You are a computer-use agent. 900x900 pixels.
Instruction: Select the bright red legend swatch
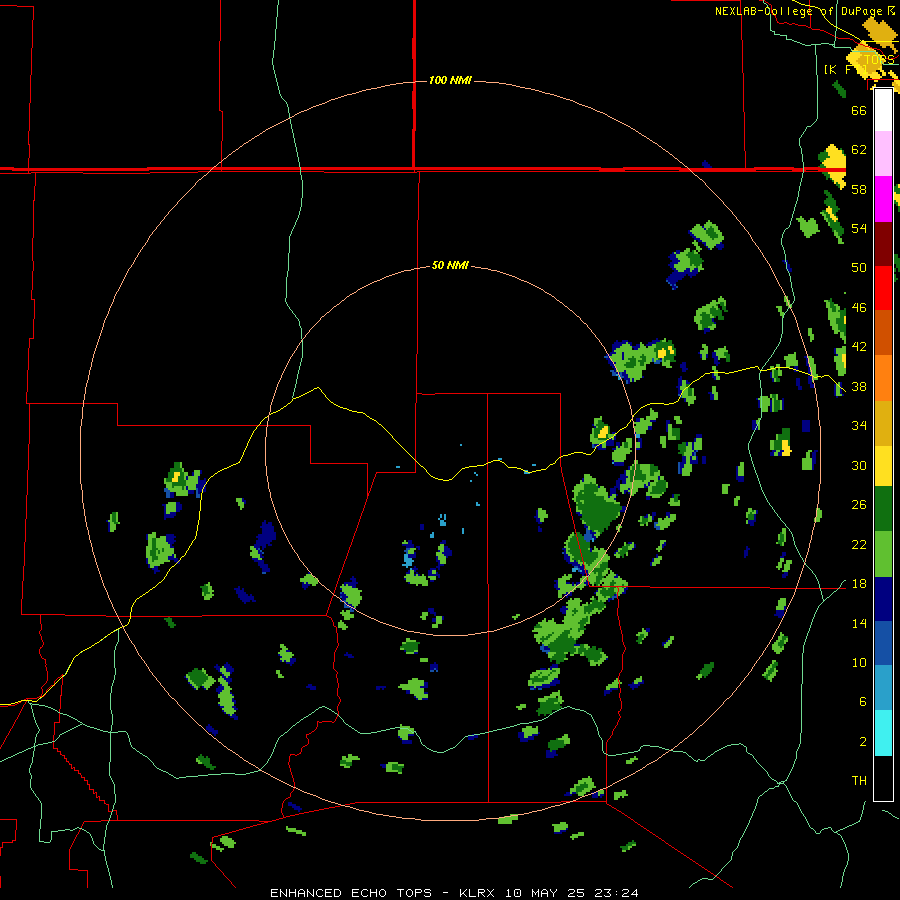[883, 288]
